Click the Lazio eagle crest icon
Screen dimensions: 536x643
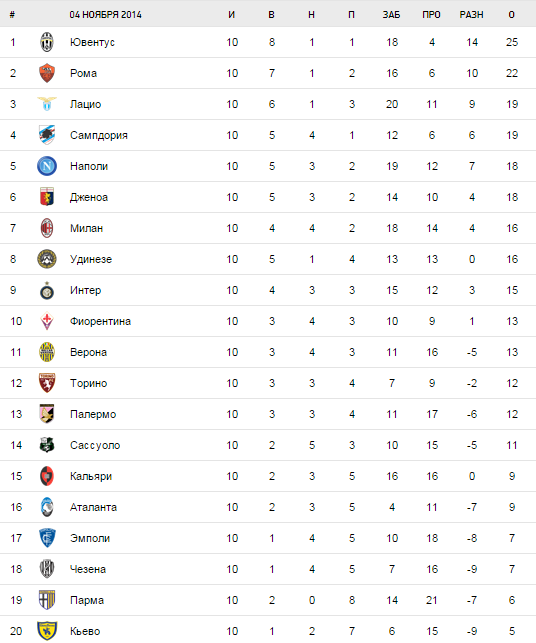[x=47, y=104]
